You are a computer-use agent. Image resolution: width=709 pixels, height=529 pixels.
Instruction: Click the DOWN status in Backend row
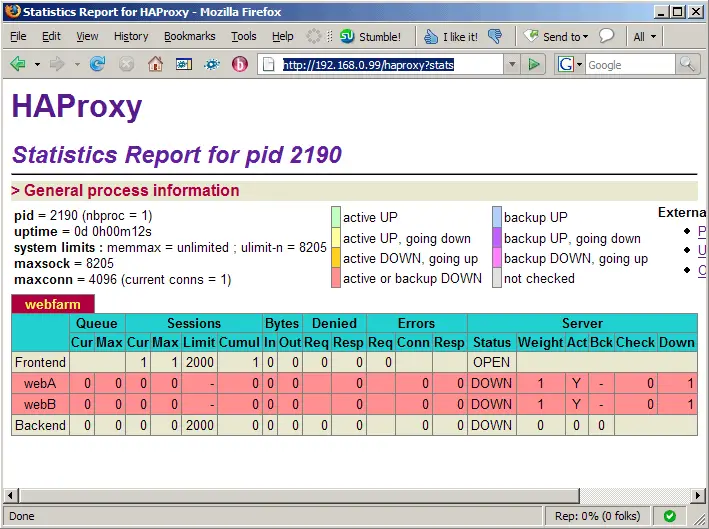[x=492, y=425]
